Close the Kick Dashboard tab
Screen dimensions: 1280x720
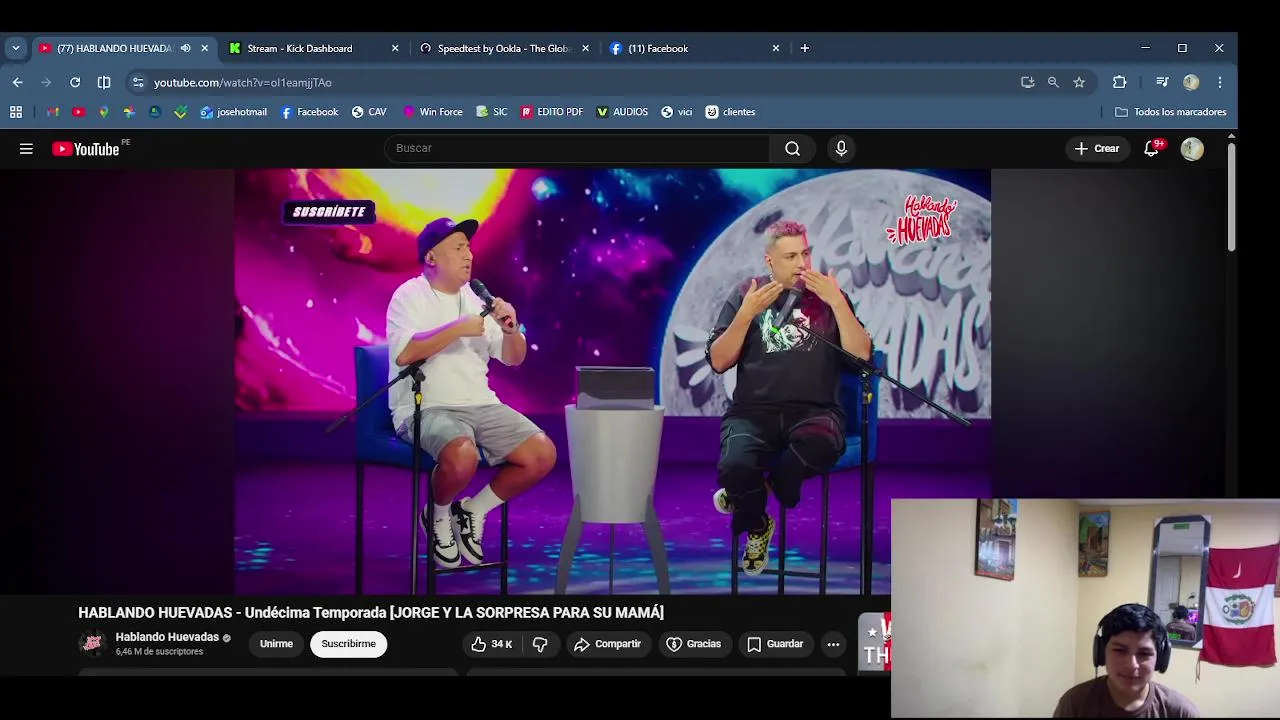pyautogui.click(x=395, y=48)
